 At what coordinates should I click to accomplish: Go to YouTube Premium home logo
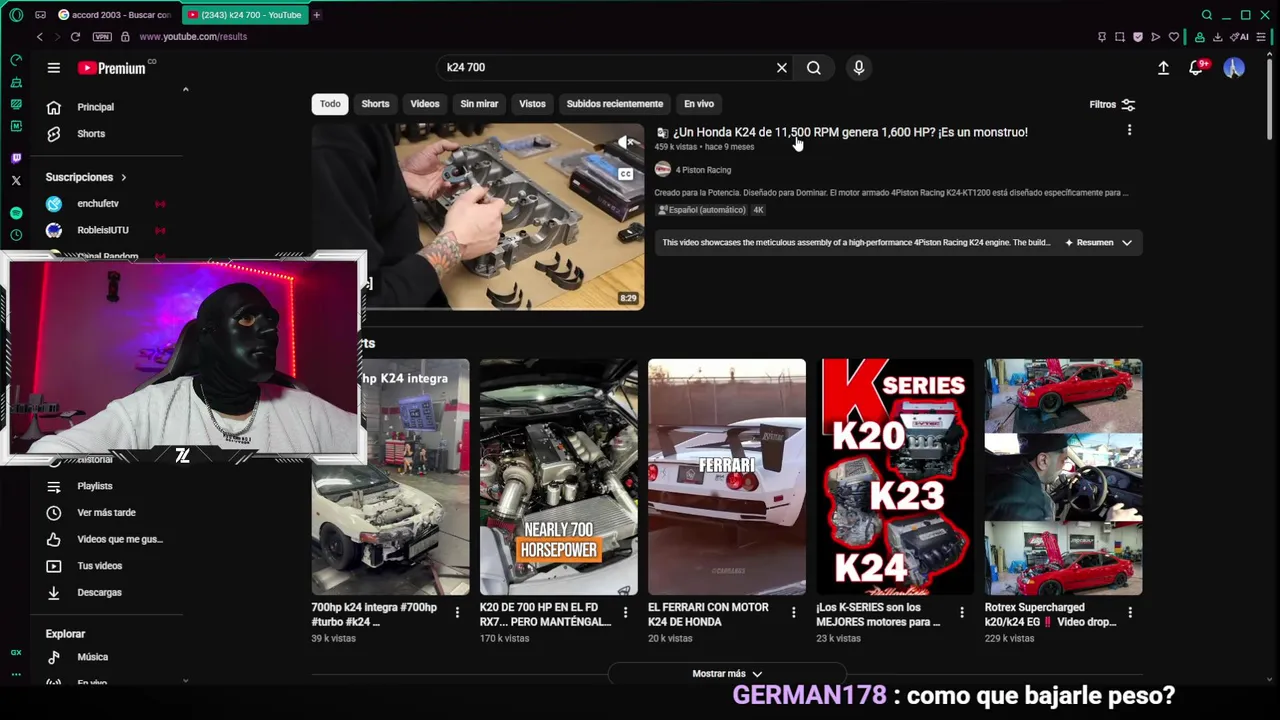[112, 68]
